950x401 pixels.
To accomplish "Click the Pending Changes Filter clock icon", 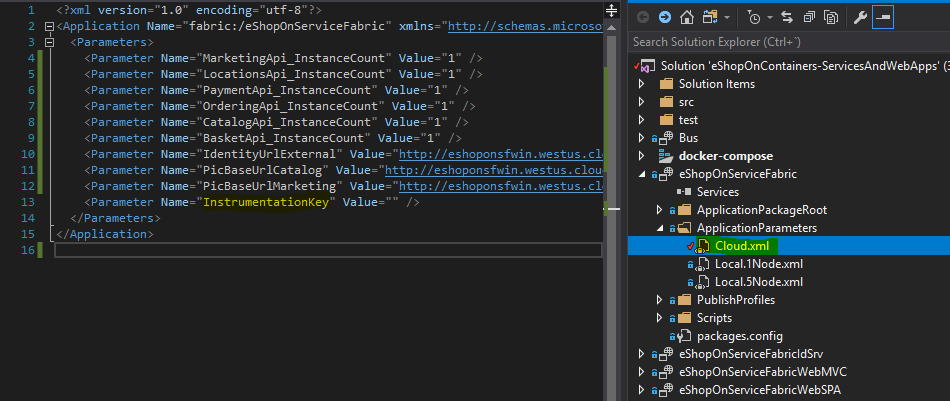I will [756, 17].
